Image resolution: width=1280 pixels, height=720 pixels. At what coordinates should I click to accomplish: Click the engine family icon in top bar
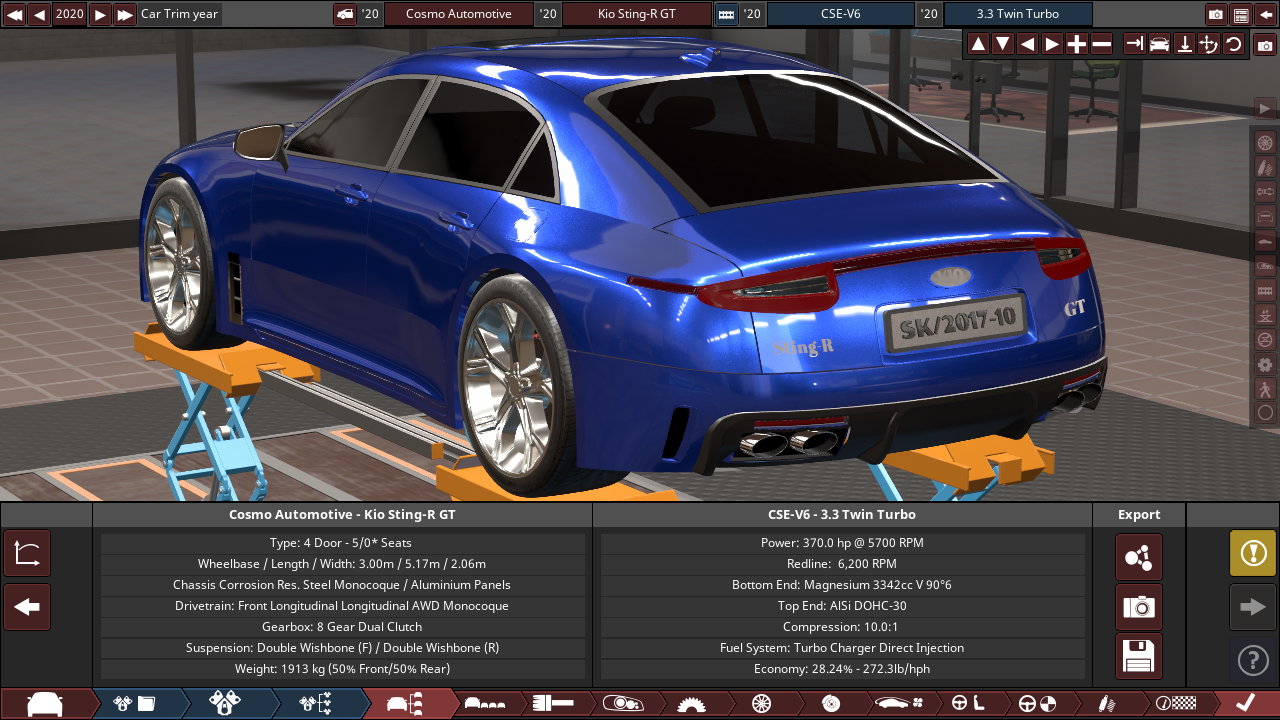726,14
